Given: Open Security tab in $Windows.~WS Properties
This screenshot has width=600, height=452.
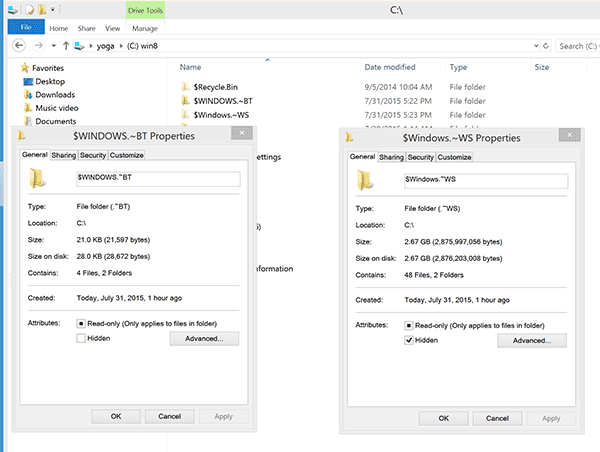Looking at the screenshot, I should (421, 157).
